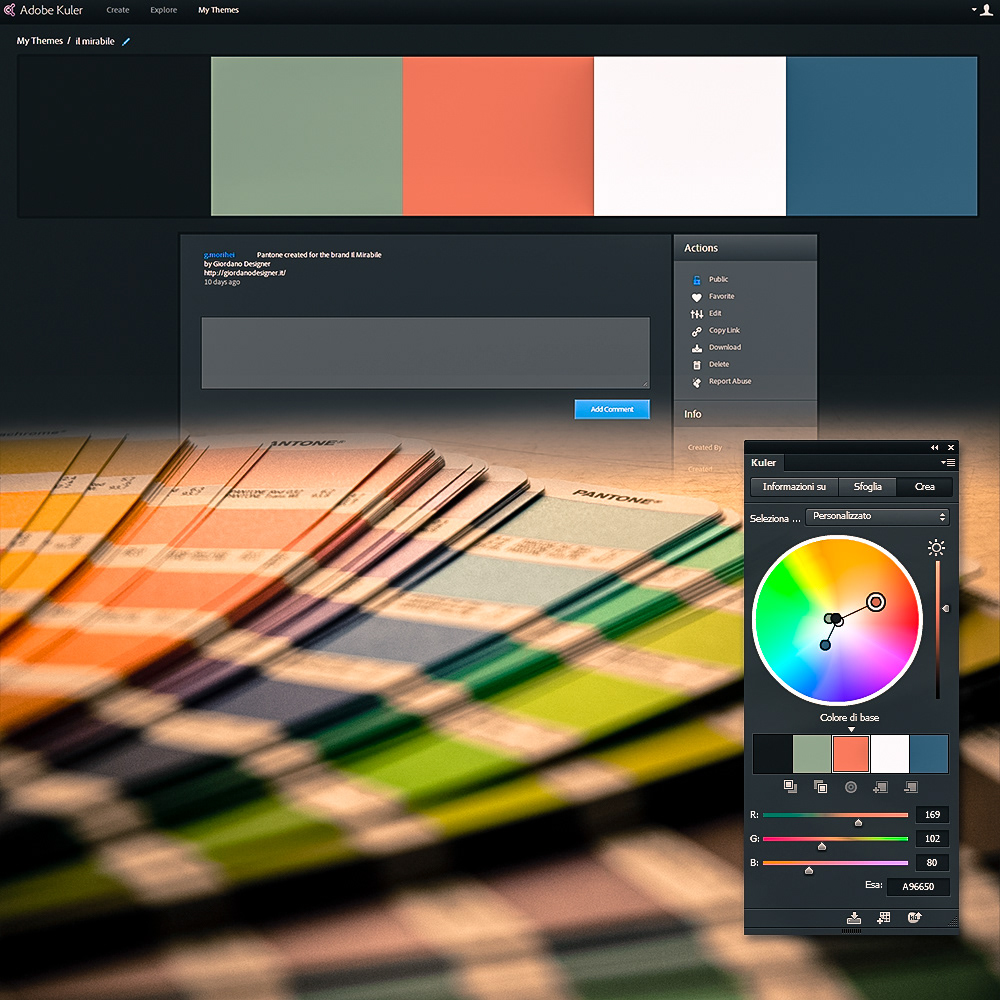Click the brightness slider handle
This screenshot has height=1000, width=1000.
(x=945, y=608)
